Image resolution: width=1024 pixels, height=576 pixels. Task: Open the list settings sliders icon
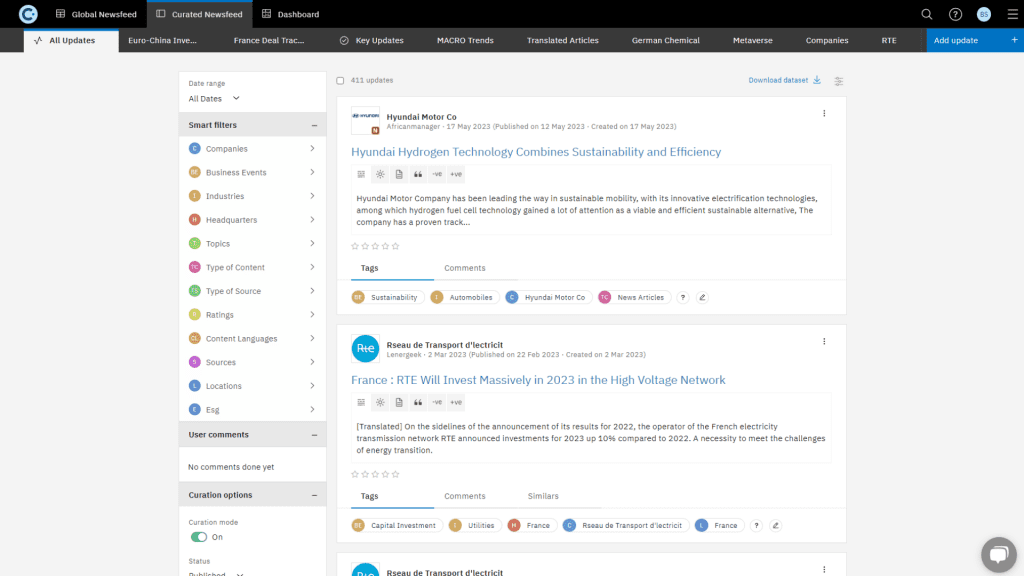[x=839, y=81]
